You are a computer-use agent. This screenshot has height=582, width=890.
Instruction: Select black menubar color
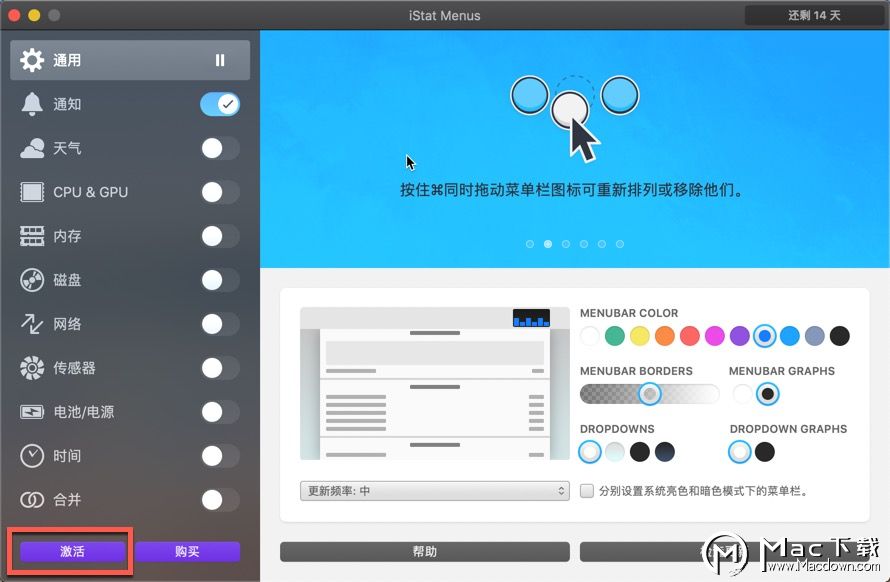839,336
